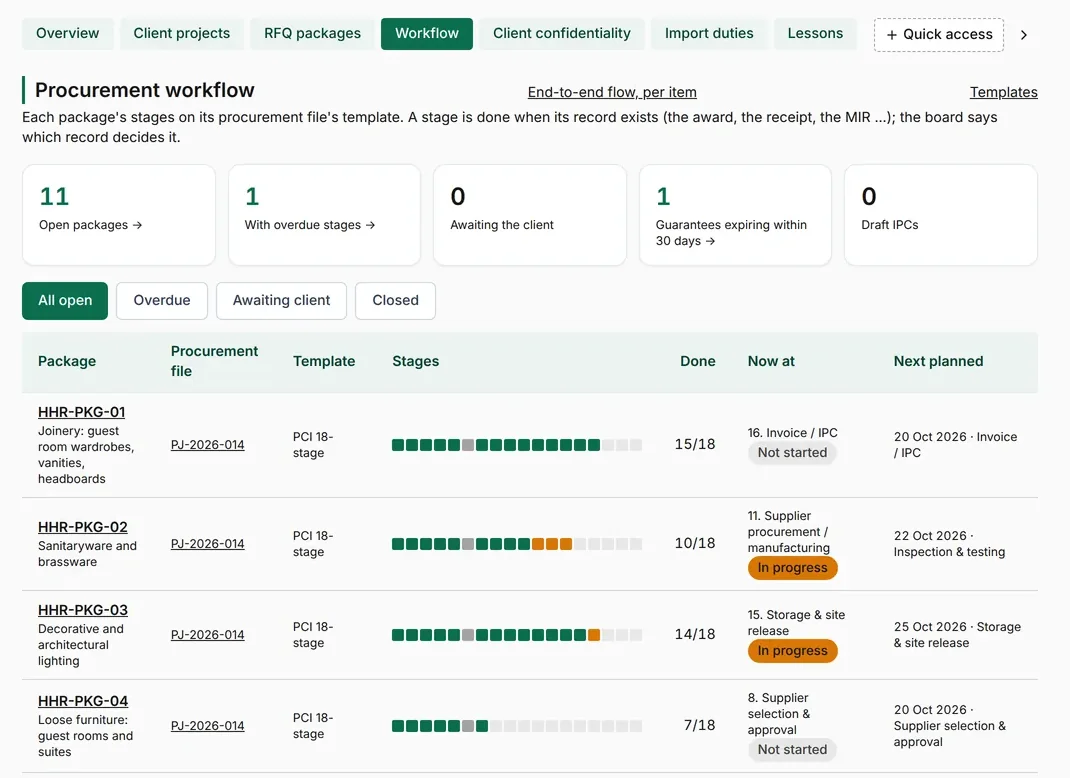Open the 11 Open packages card
Image resolution: width=1070 pixels, height=778 pixels.
pos(119,215)
